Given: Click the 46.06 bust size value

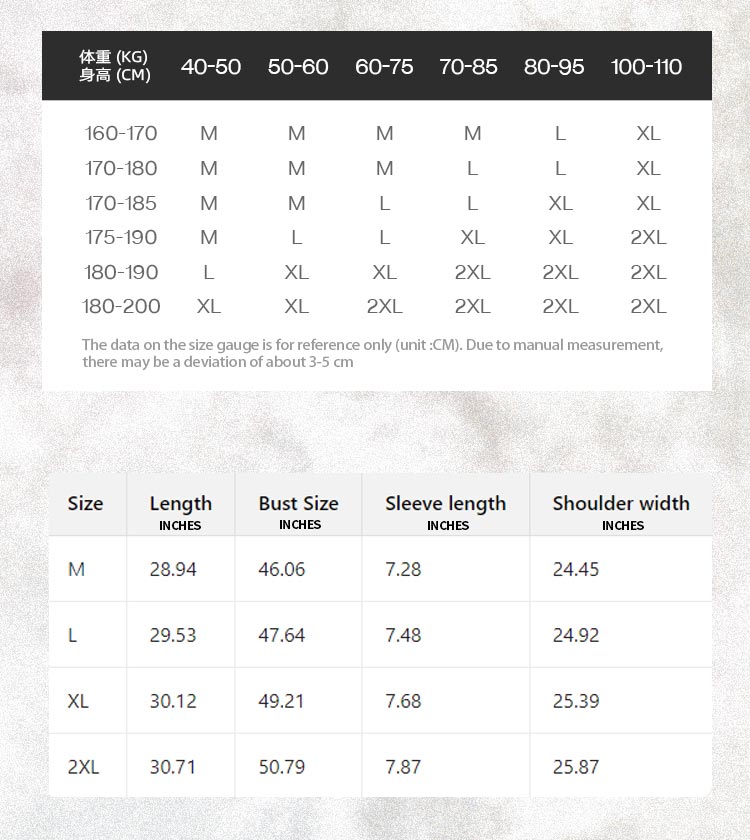Looking at the screenshot, I should [x=282, y=569].
